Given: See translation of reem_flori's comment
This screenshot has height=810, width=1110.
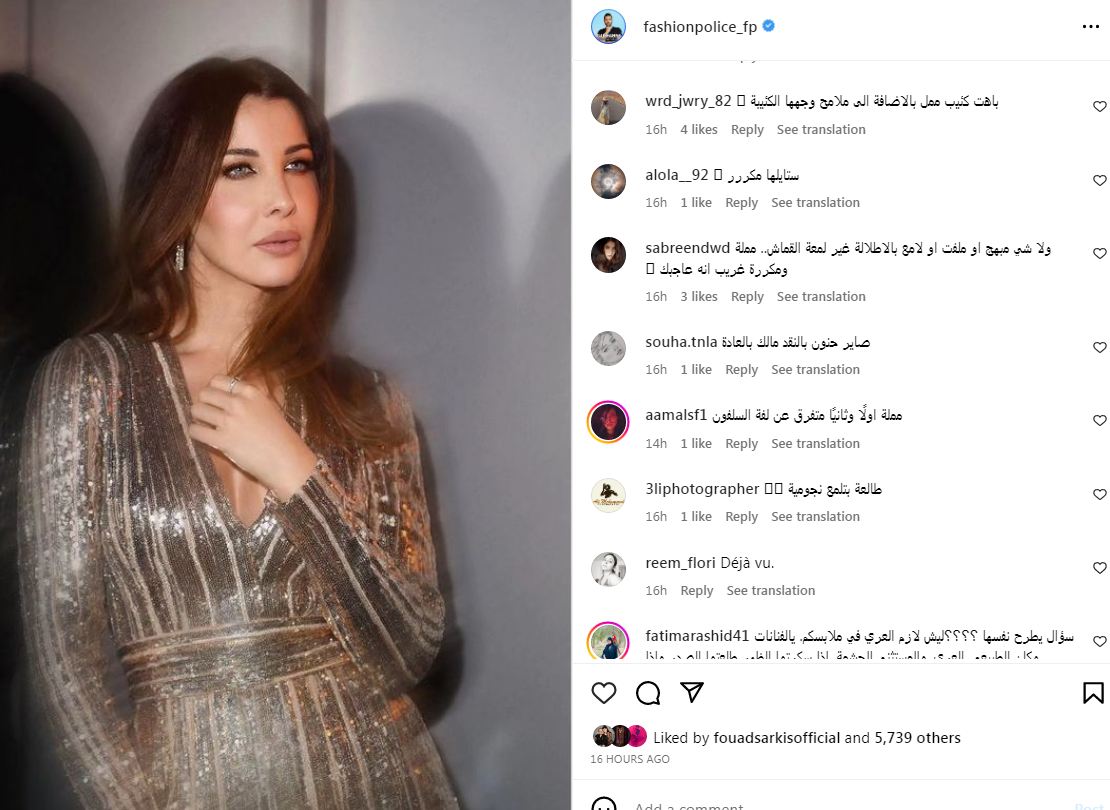Looking at the screenshot, I should click(771, 591).
